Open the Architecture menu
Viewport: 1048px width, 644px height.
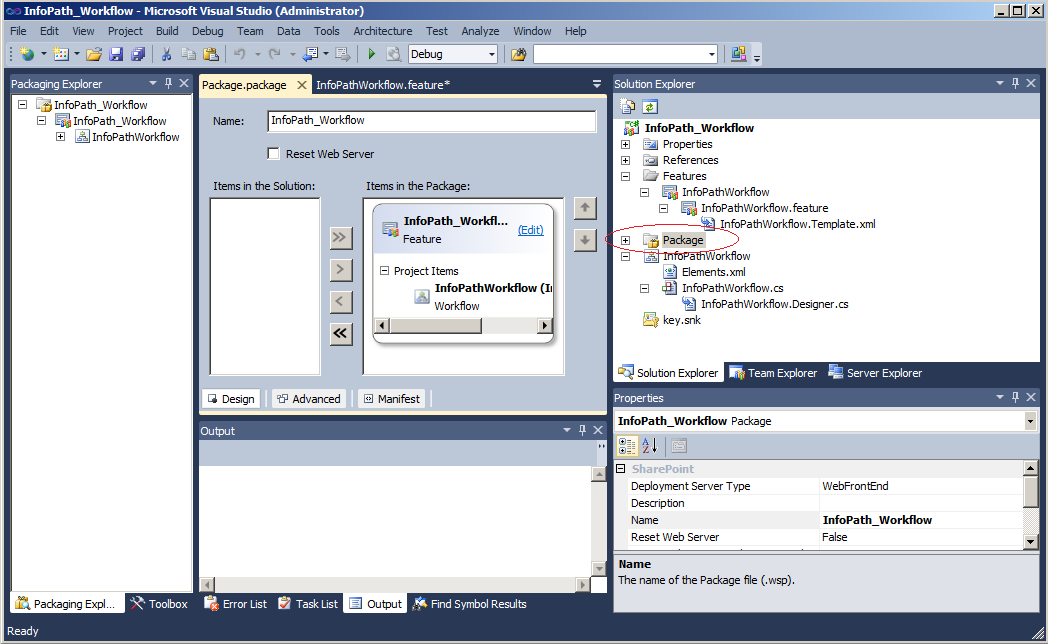(383, 31)
